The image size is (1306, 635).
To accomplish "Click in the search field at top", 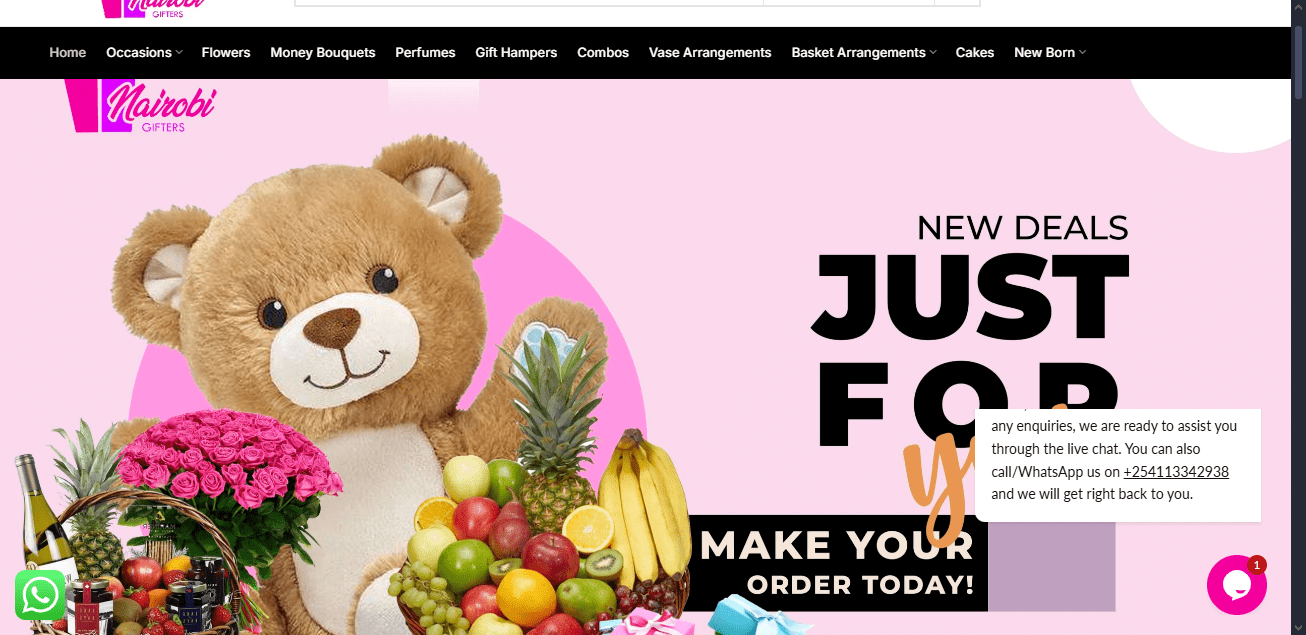I will 529,3.
